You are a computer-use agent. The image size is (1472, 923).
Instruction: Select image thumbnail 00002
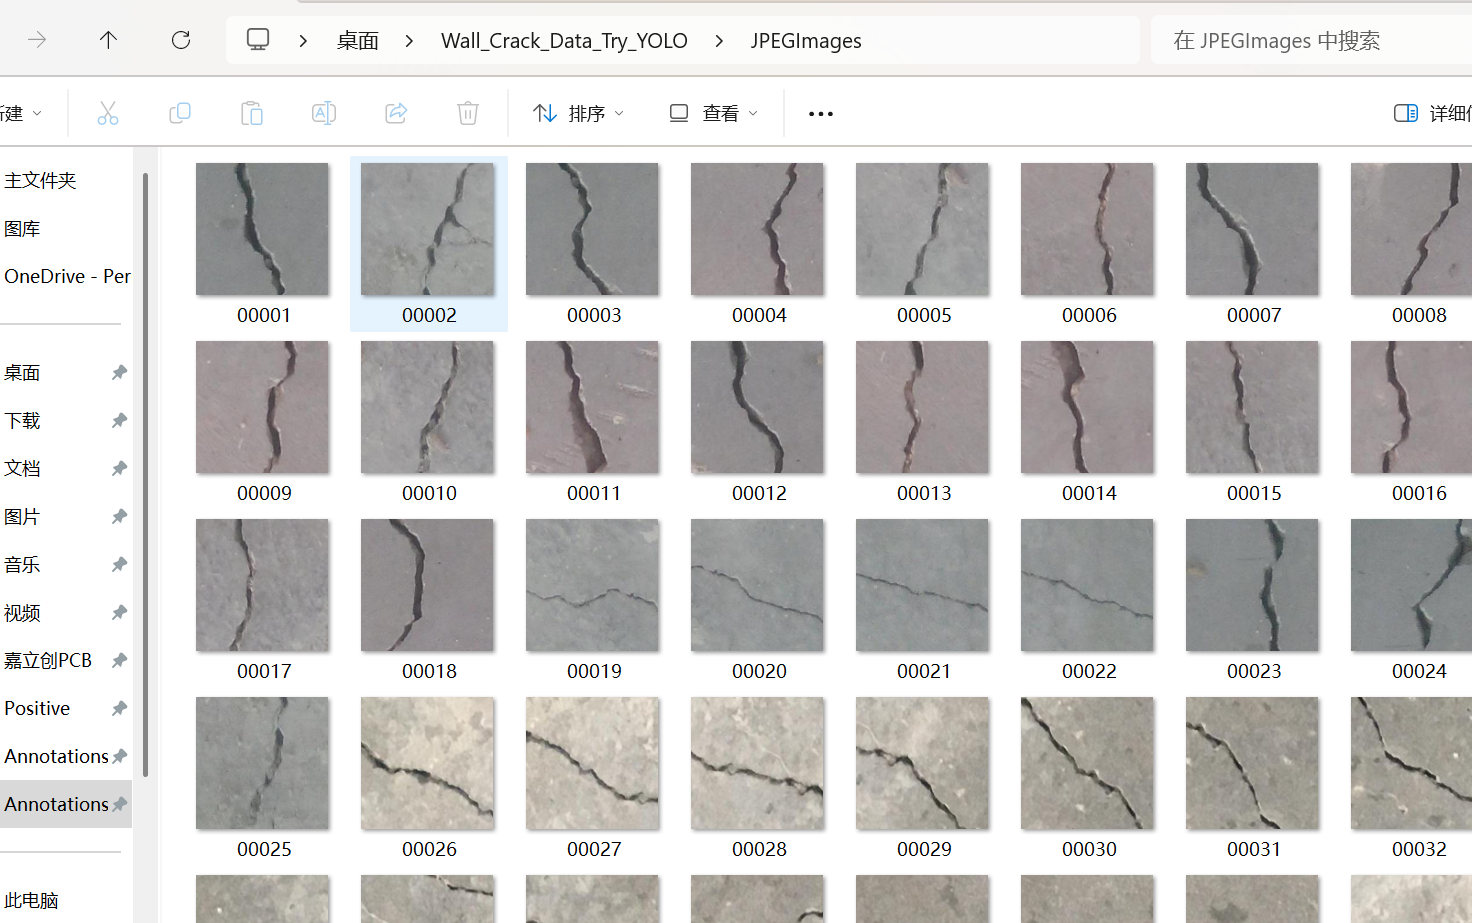coord(427,229)
